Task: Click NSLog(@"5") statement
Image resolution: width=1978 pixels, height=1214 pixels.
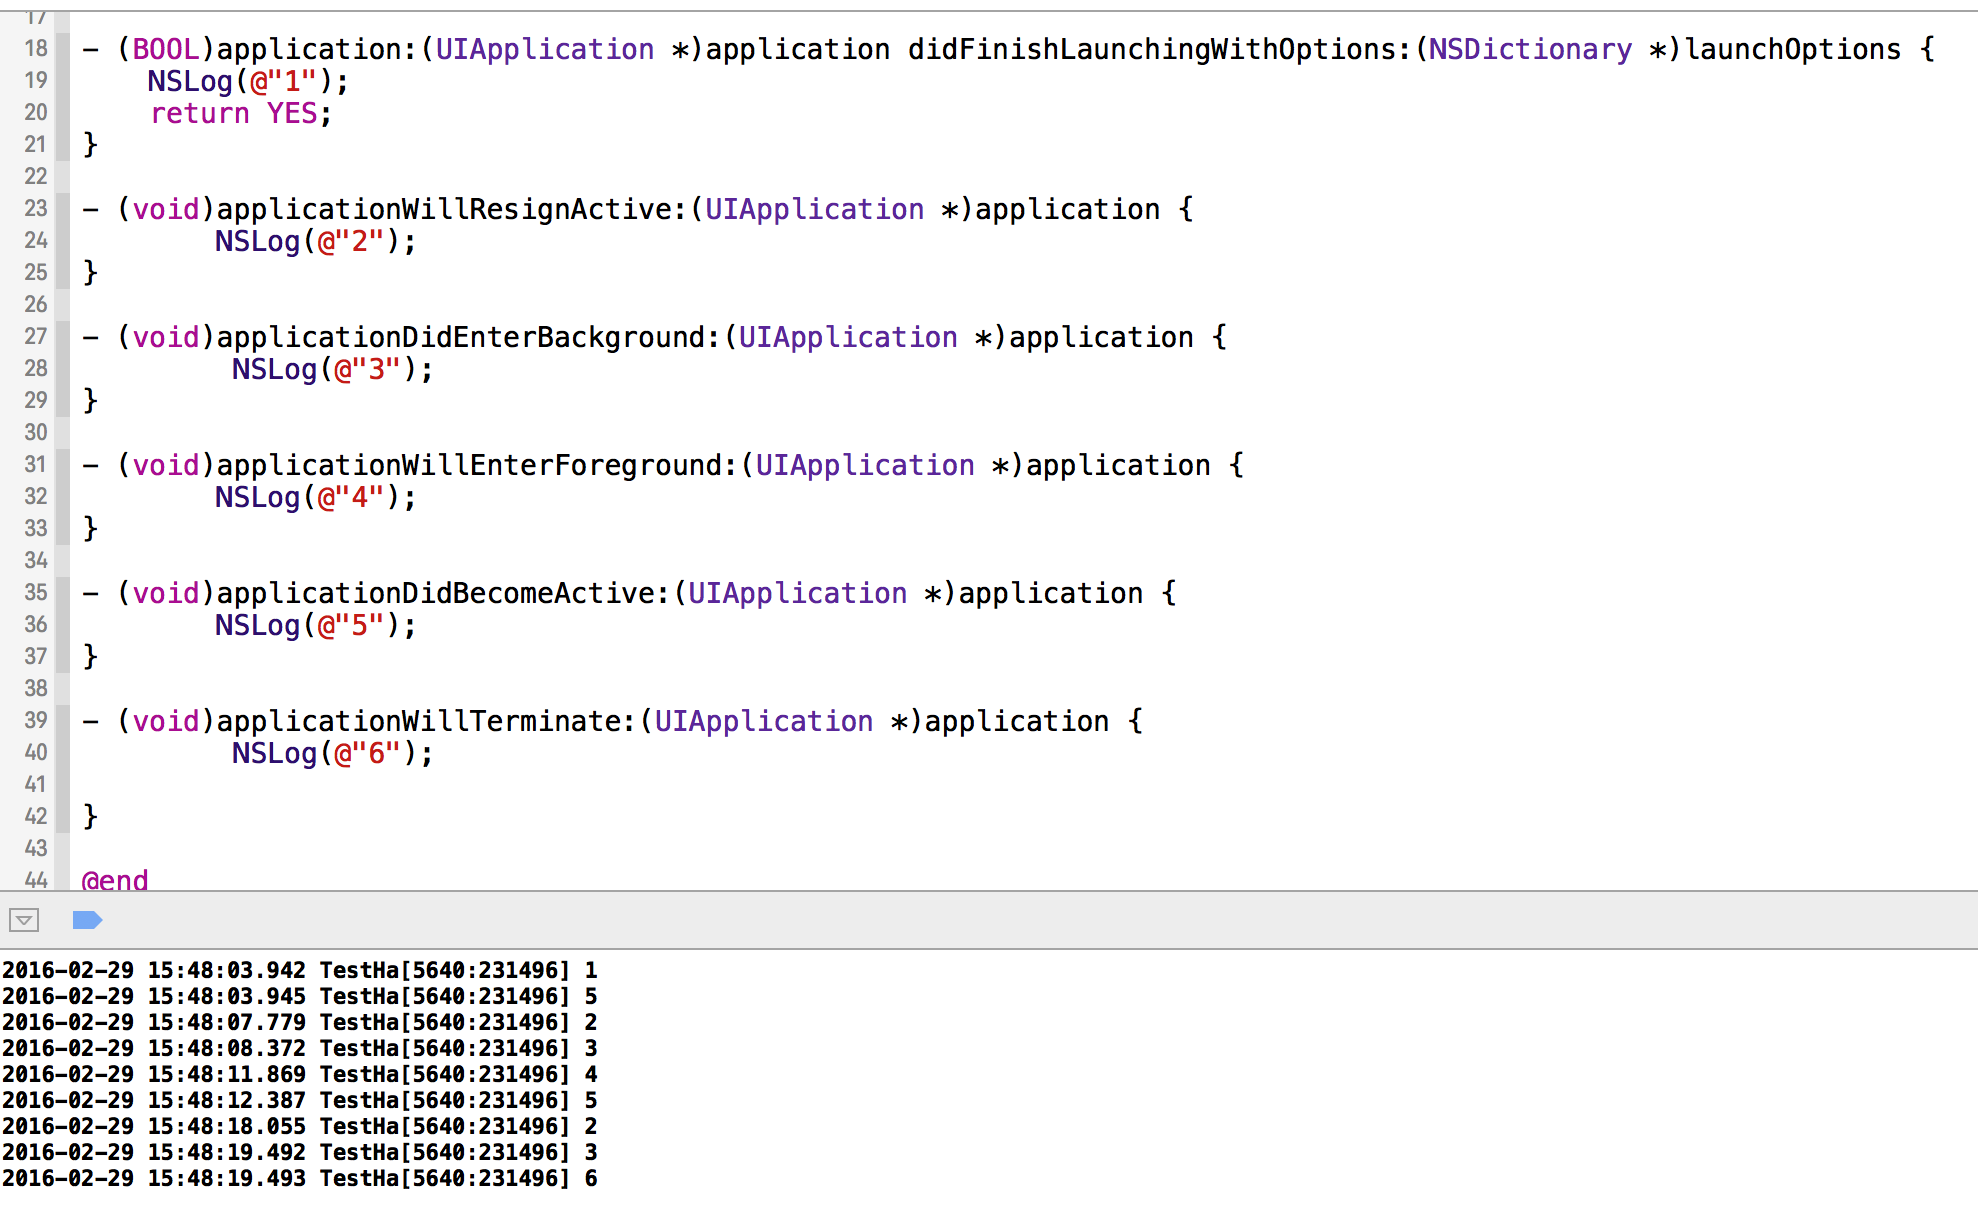Action: tap(315, 625)
